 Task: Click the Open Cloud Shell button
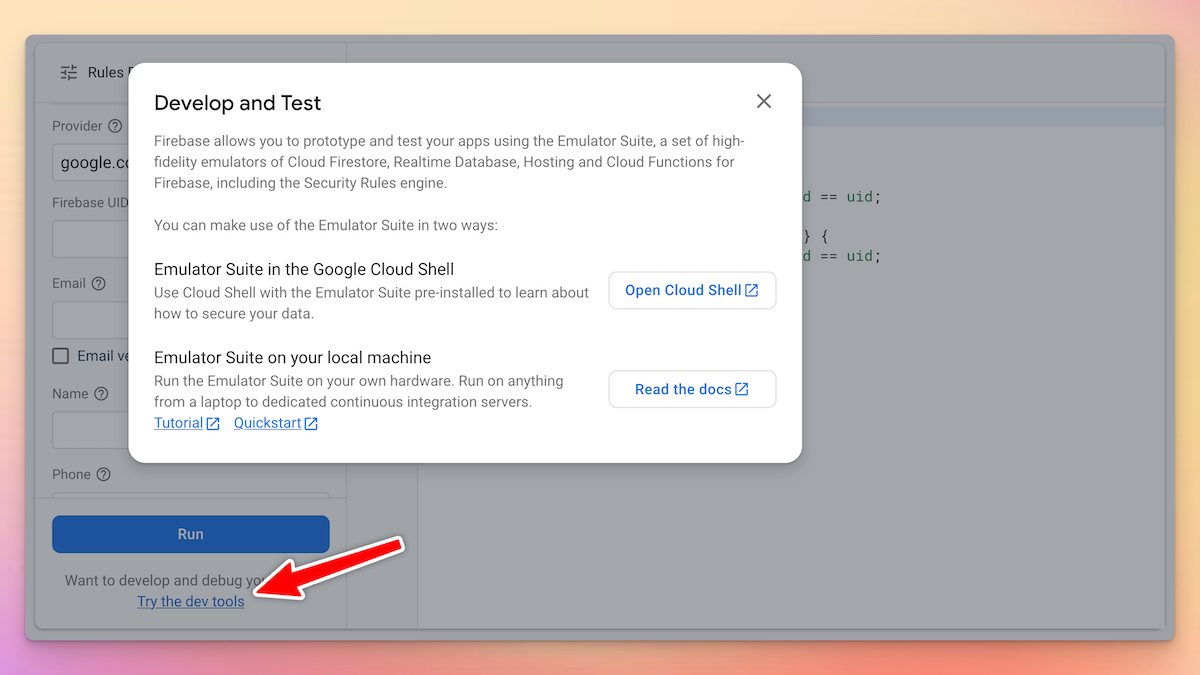692,290
